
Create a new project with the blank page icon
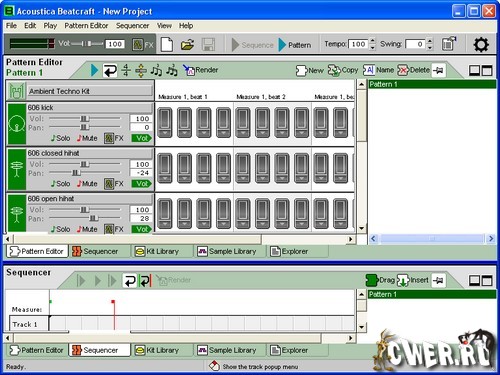pyautogui.click(x=167, y=44)
